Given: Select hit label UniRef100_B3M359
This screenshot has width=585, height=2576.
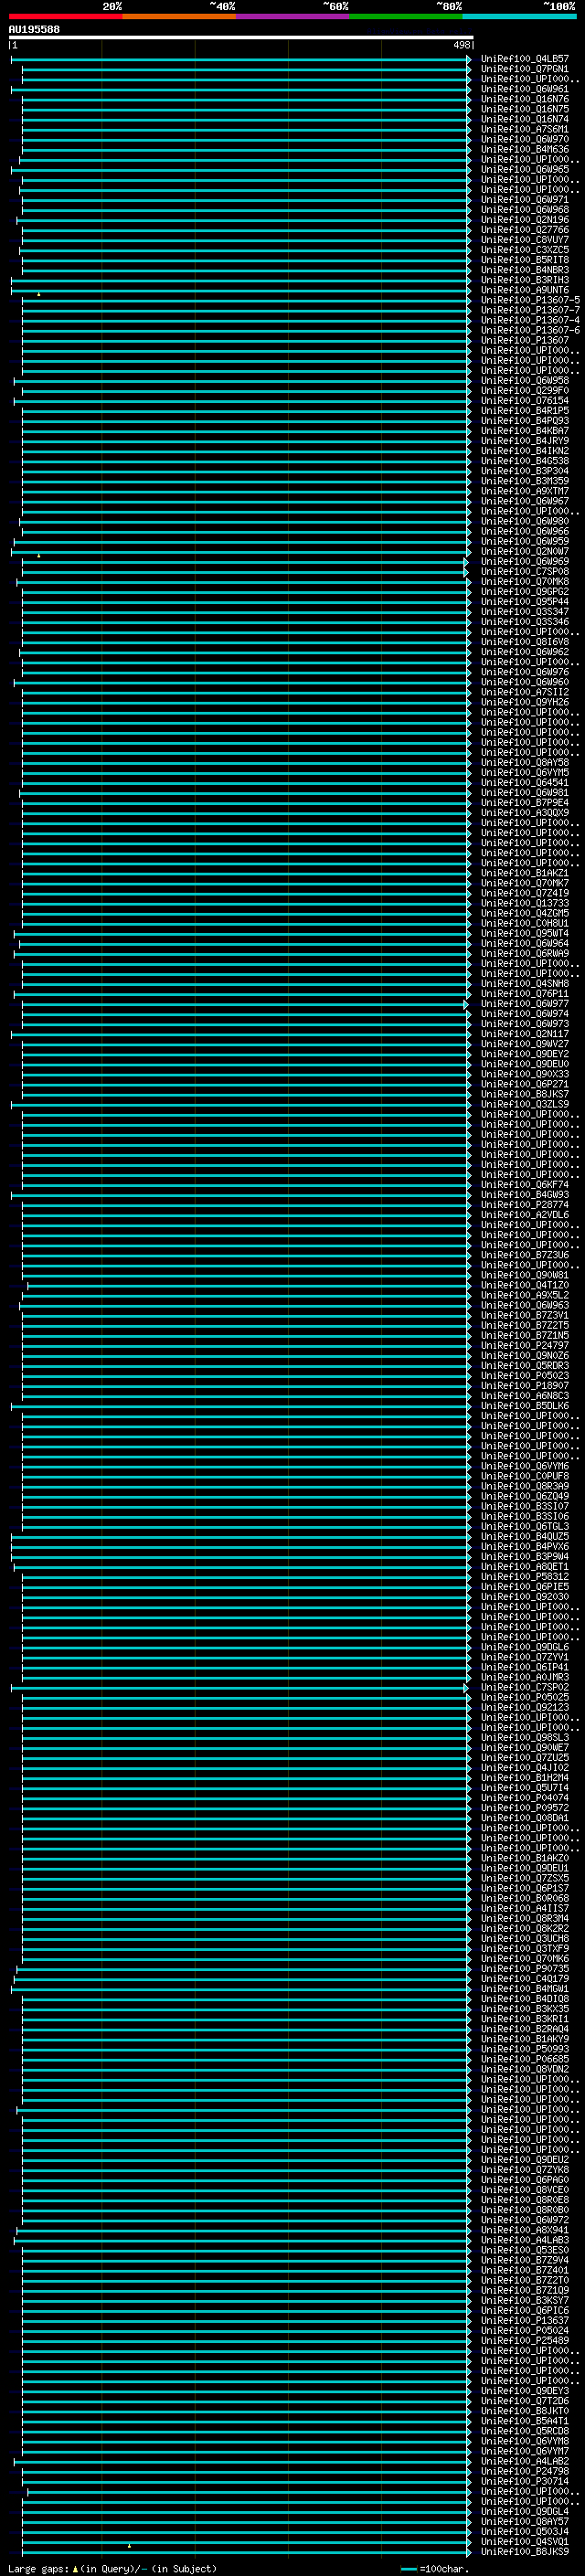Looking at the screenshot, I should click(x=525, y=481).
